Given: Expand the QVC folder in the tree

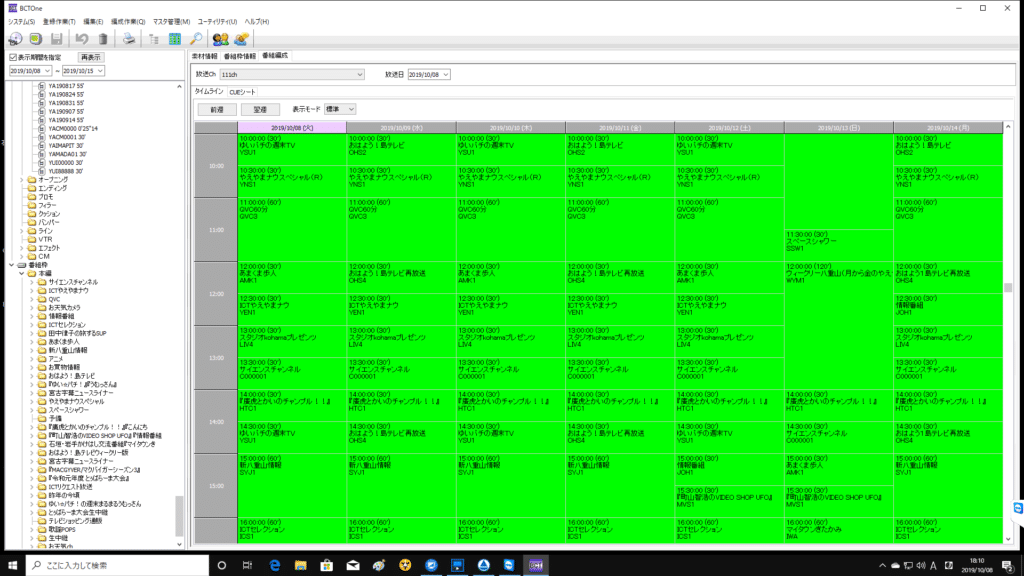Looking at the screenshot, I should [x=32, y=299].
